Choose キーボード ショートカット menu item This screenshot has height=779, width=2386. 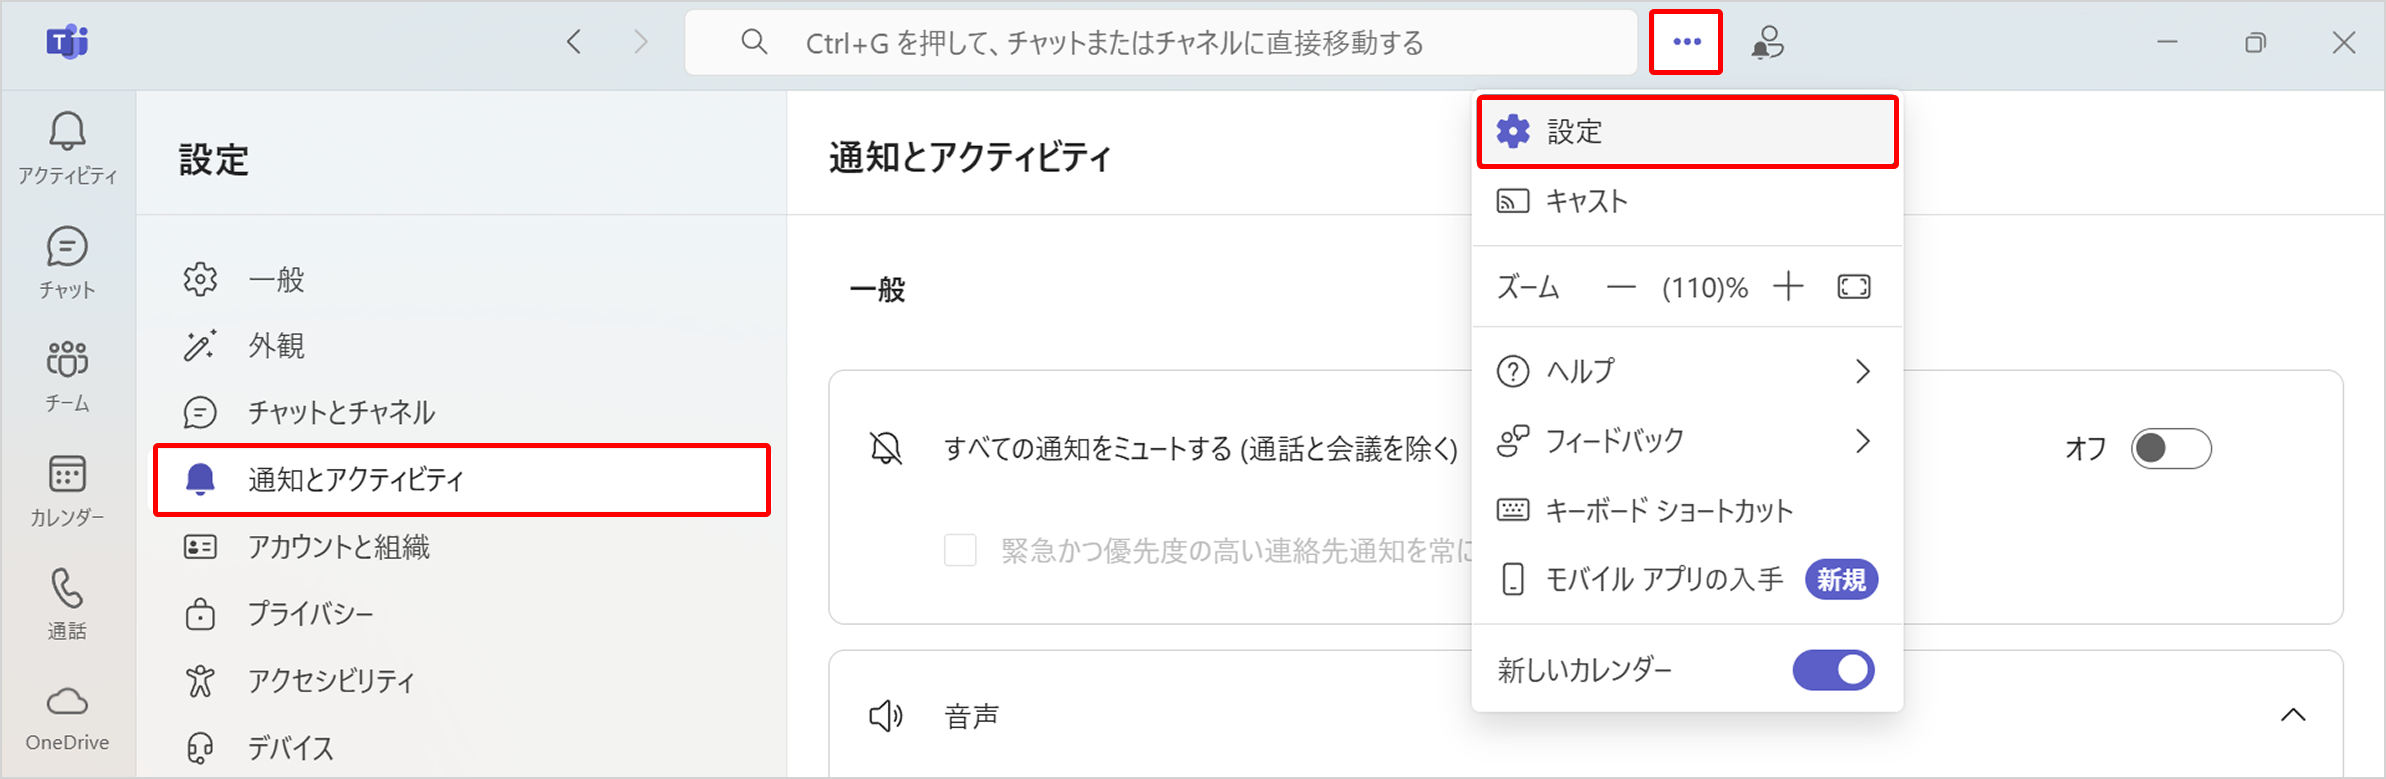pyautogui.click(x=1668, y=511)
